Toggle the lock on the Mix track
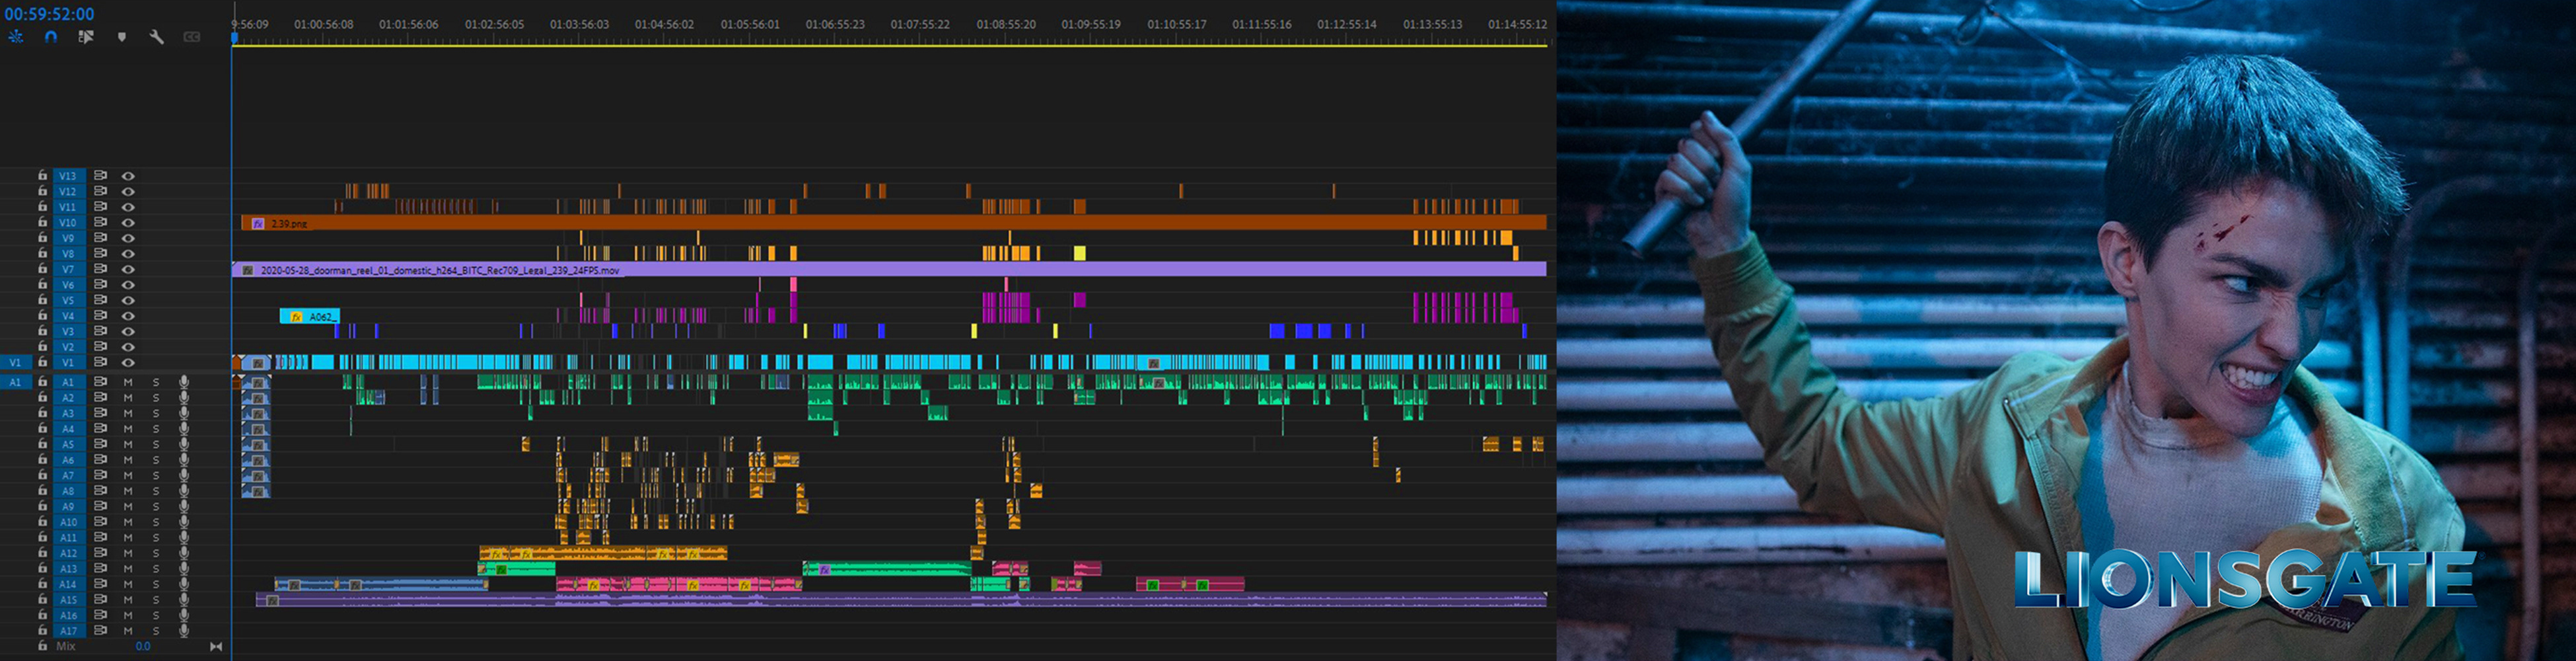Image resolution: width=2576 pixels, height=661 pixels. (x=42, y=646)
